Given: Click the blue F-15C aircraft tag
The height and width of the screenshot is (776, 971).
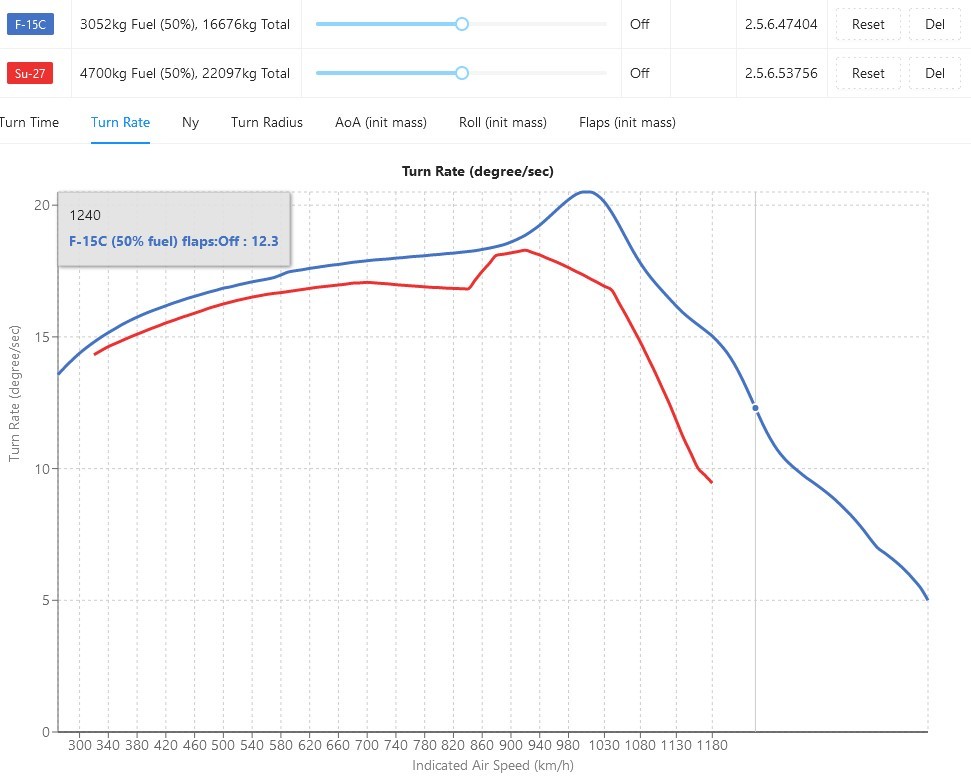Looking at the screenshot, I should pyautogui.click(x=30, y=24).
